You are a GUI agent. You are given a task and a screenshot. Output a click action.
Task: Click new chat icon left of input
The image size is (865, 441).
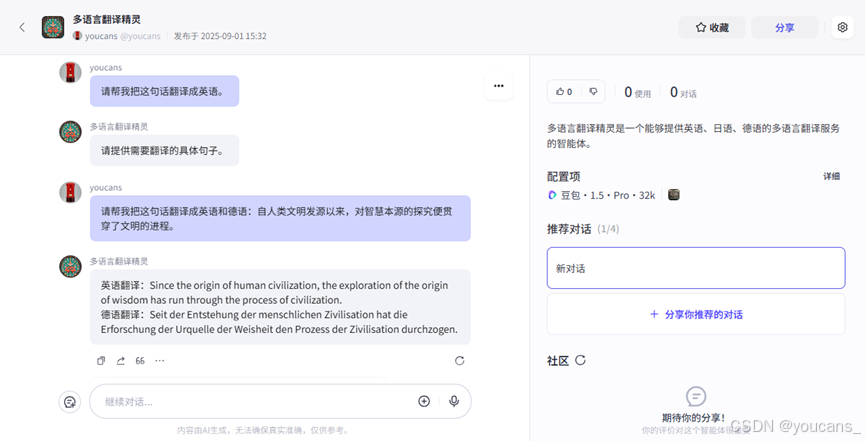pos(70,402)
